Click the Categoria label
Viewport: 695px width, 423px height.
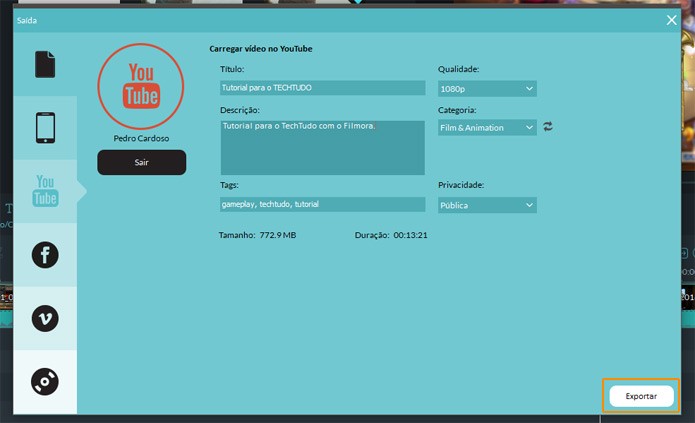tap(457, 110)
